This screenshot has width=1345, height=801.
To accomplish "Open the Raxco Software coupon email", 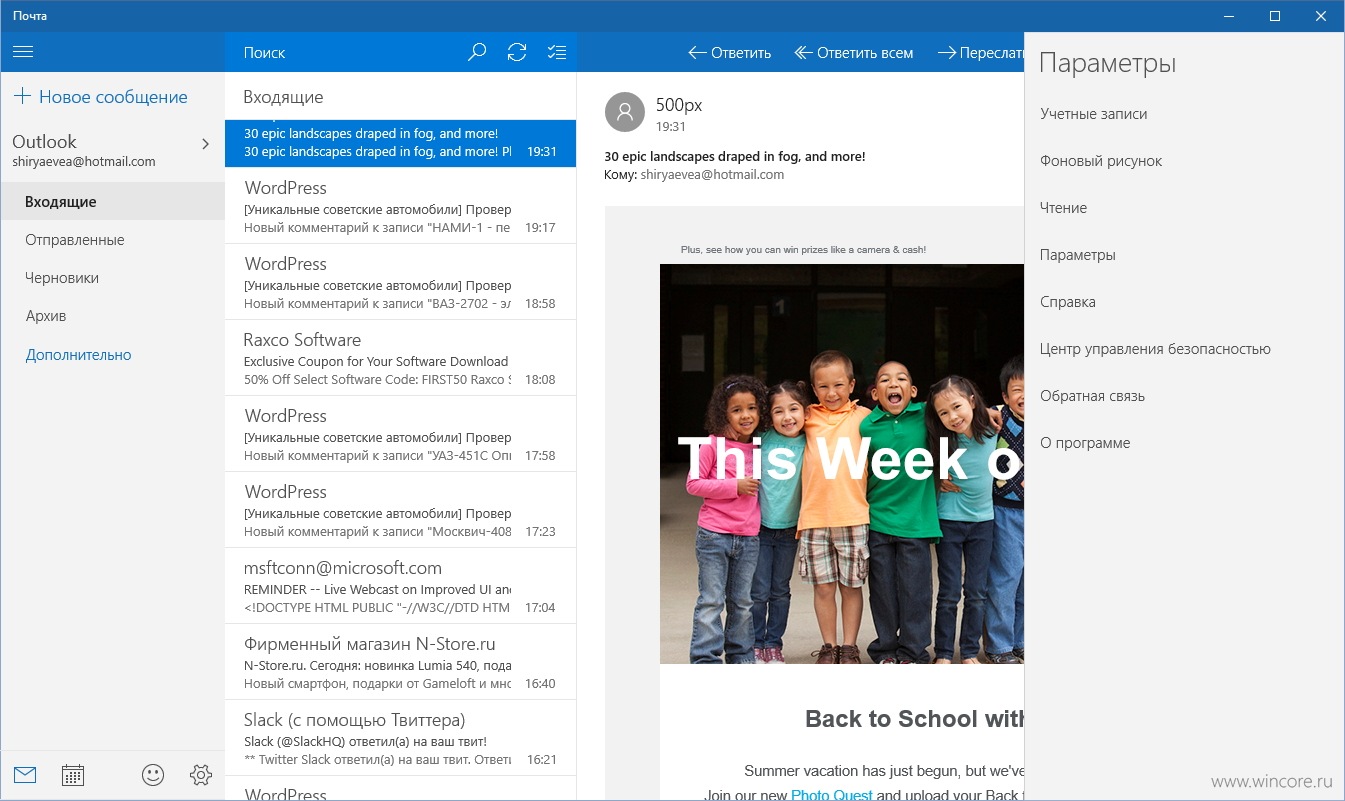I will point(400,358).
